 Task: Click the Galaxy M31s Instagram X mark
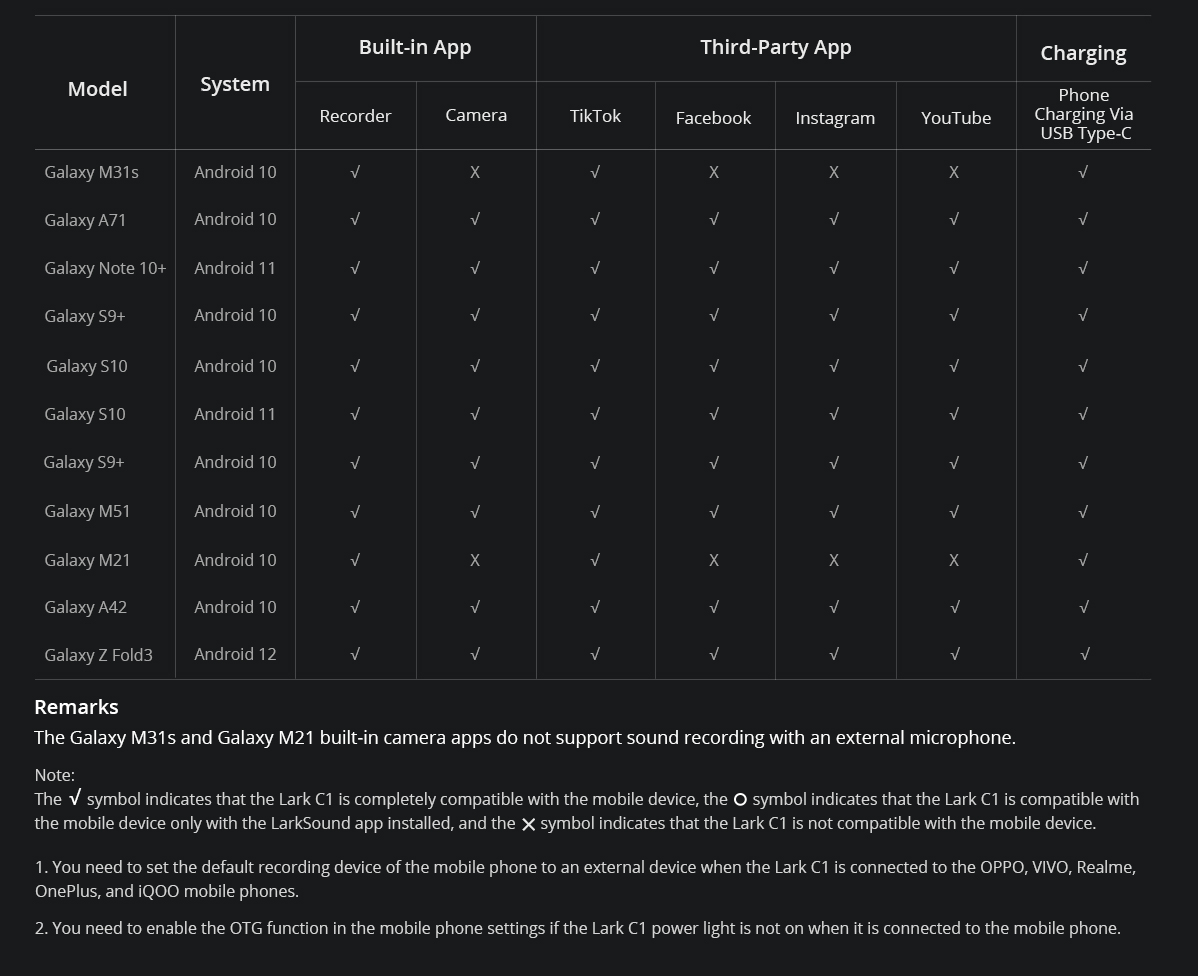[834, 172]
